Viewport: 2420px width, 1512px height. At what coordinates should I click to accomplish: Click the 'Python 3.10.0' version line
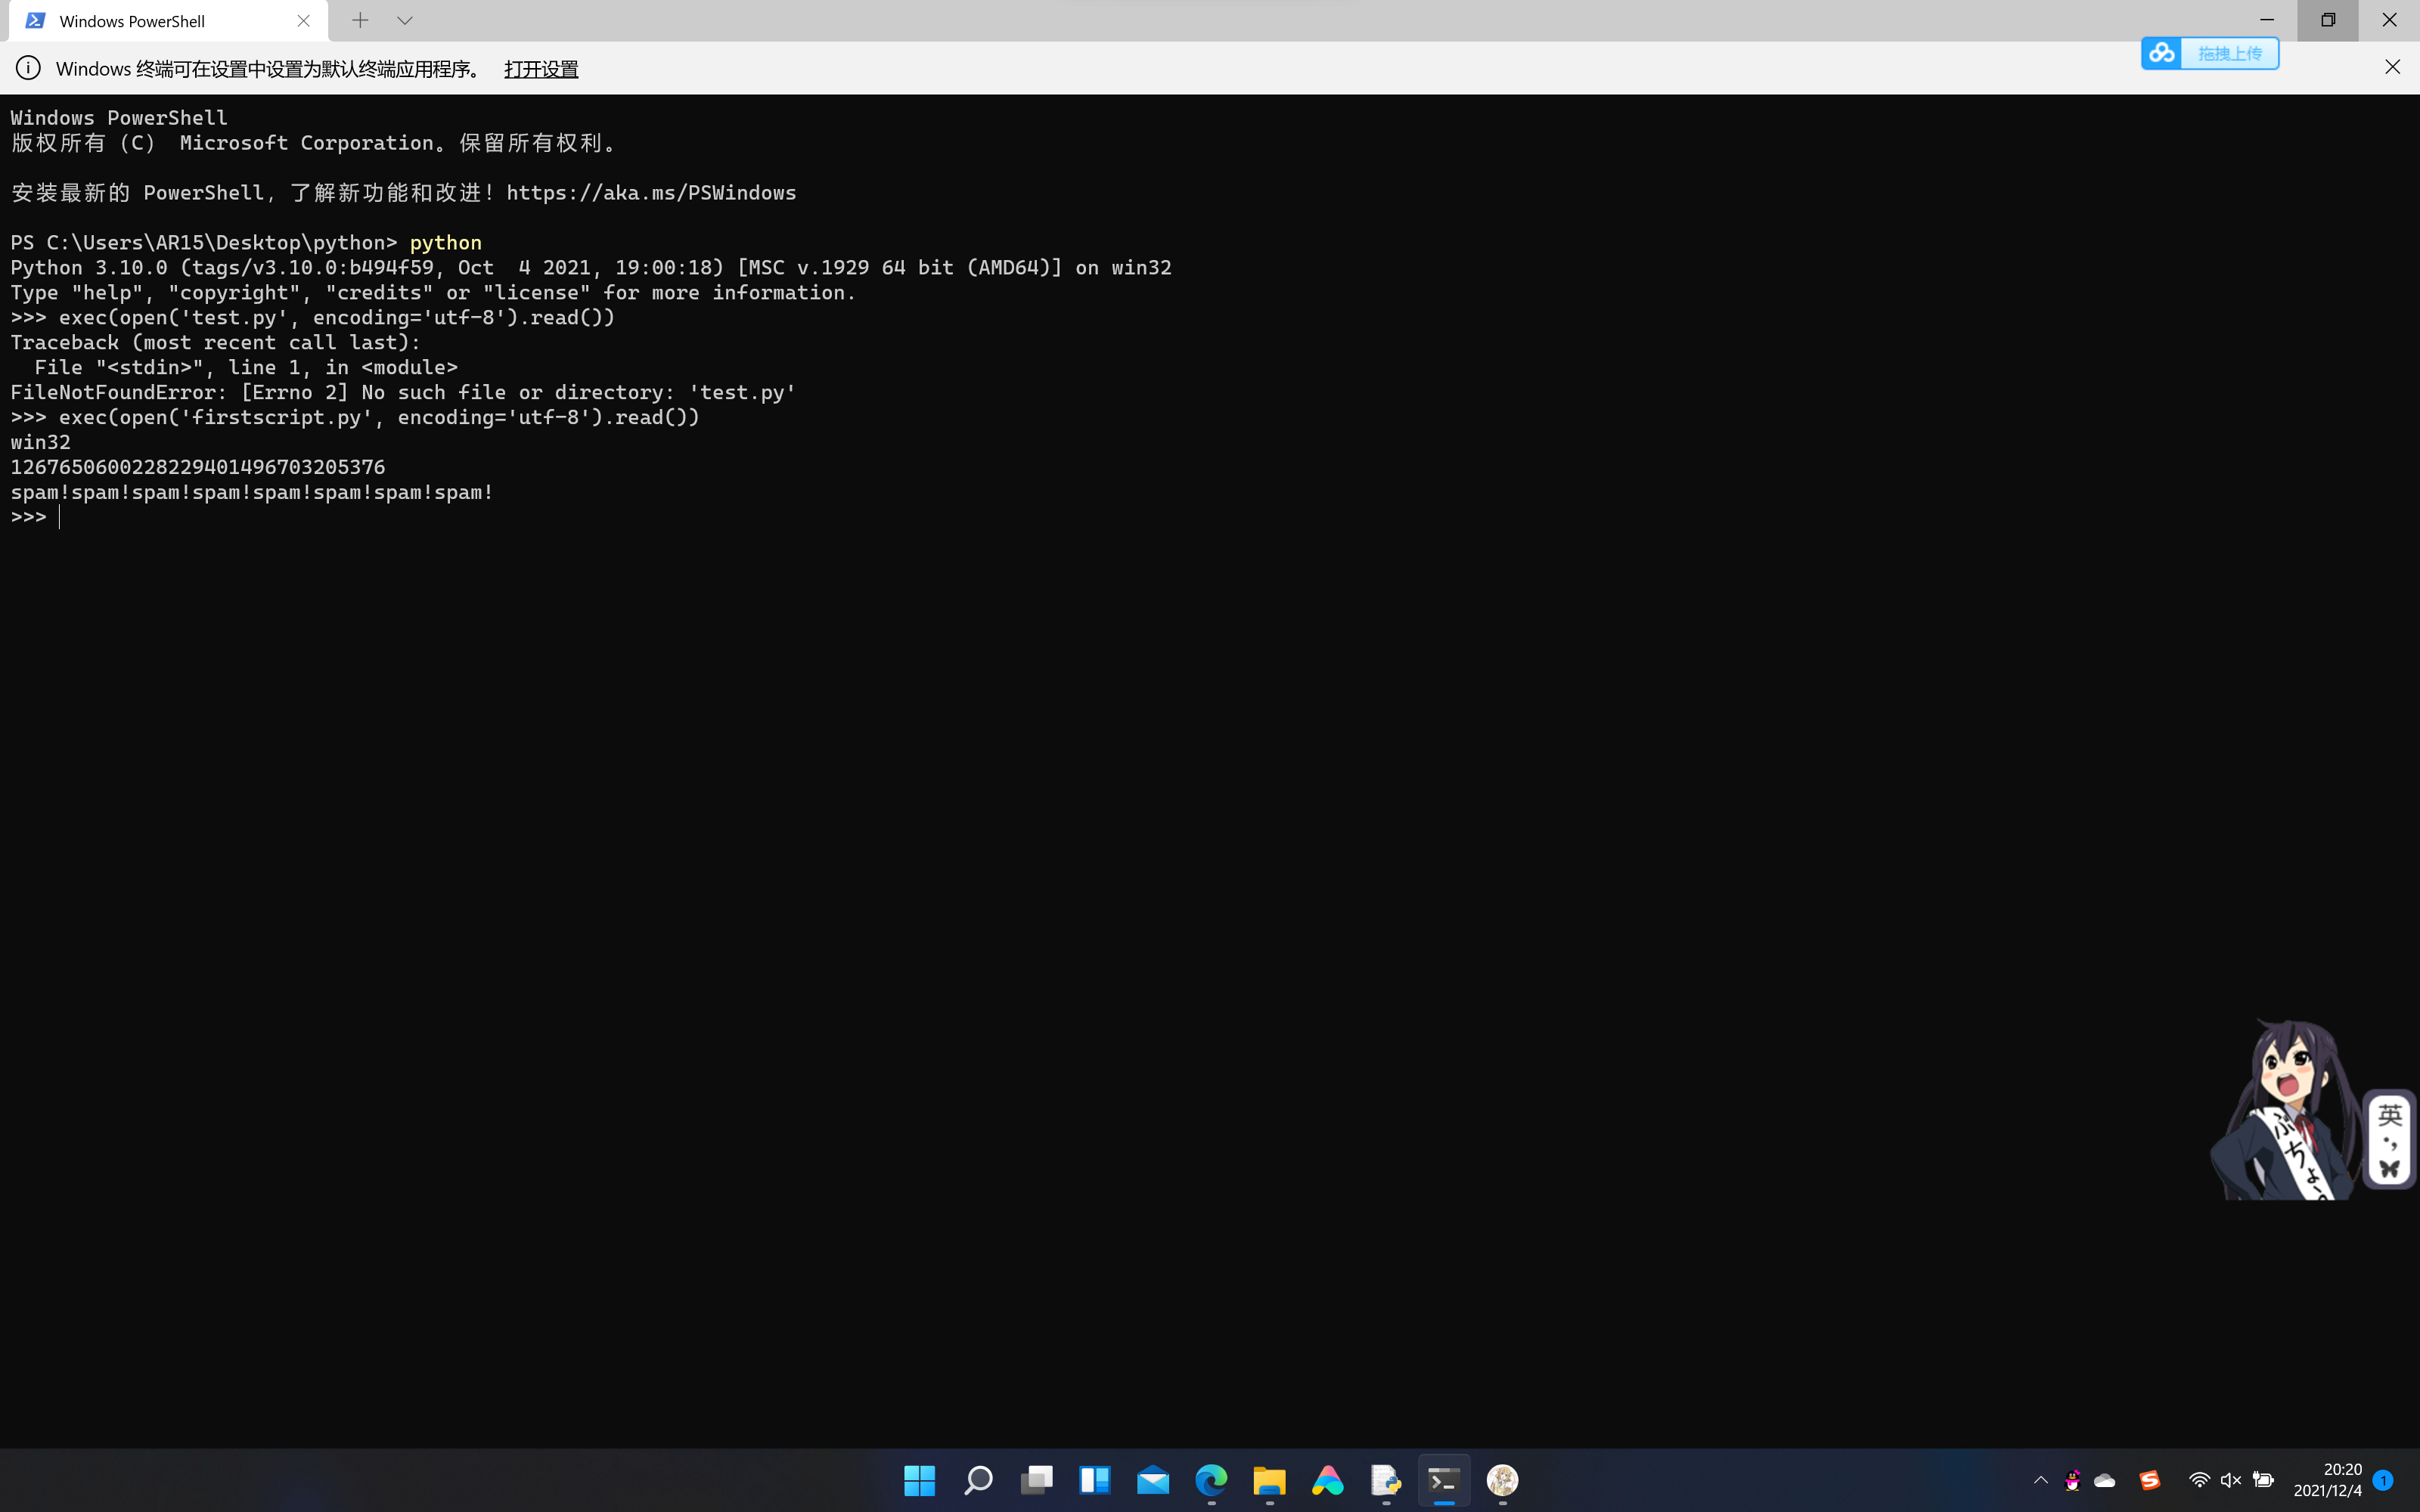(x=591, y=268)
